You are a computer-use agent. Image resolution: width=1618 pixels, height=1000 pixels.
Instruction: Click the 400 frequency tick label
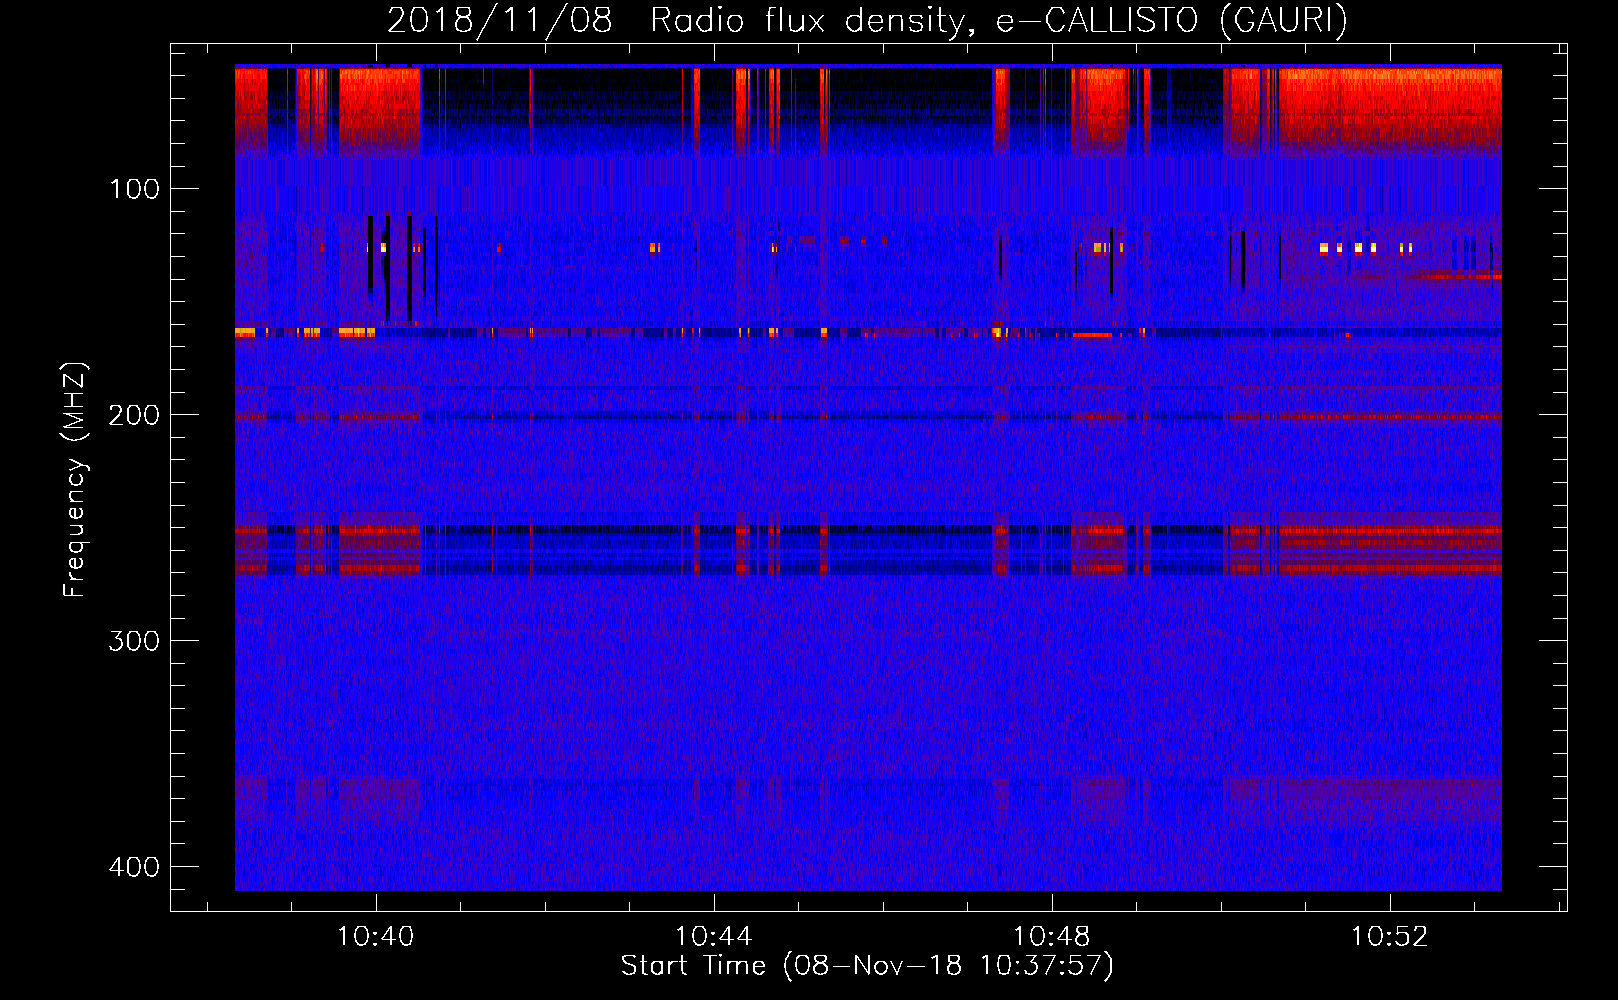134,867
